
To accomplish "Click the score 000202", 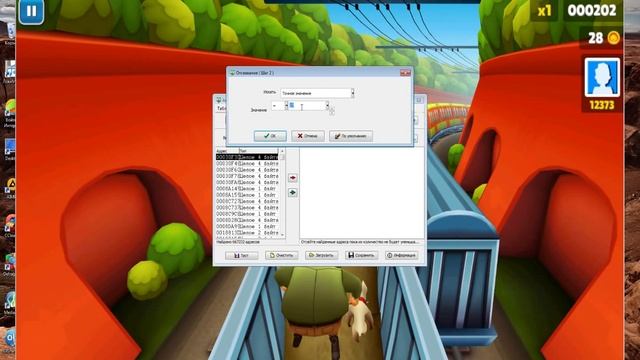I will pos(591,11).
